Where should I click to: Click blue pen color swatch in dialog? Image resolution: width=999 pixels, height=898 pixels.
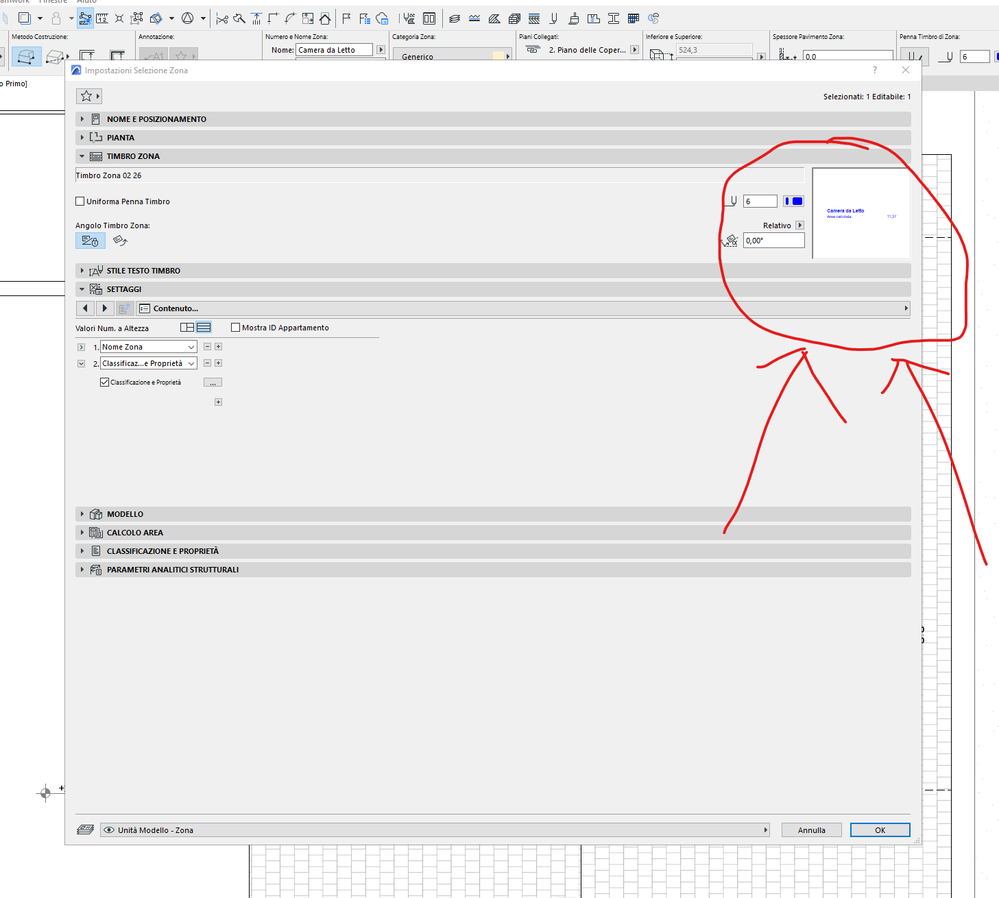[793, 201]
